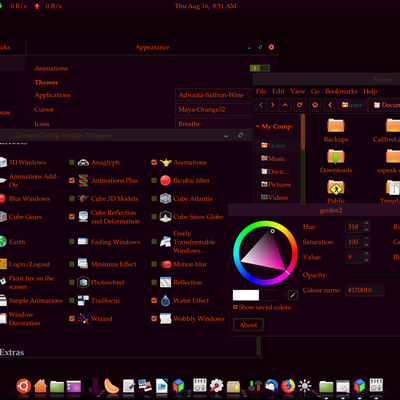Image resolution: width=400 pixels, height=400 pixels.
Task: Open the Downloads folder icon
Action: pyautogui.click(x=336, y=156)
